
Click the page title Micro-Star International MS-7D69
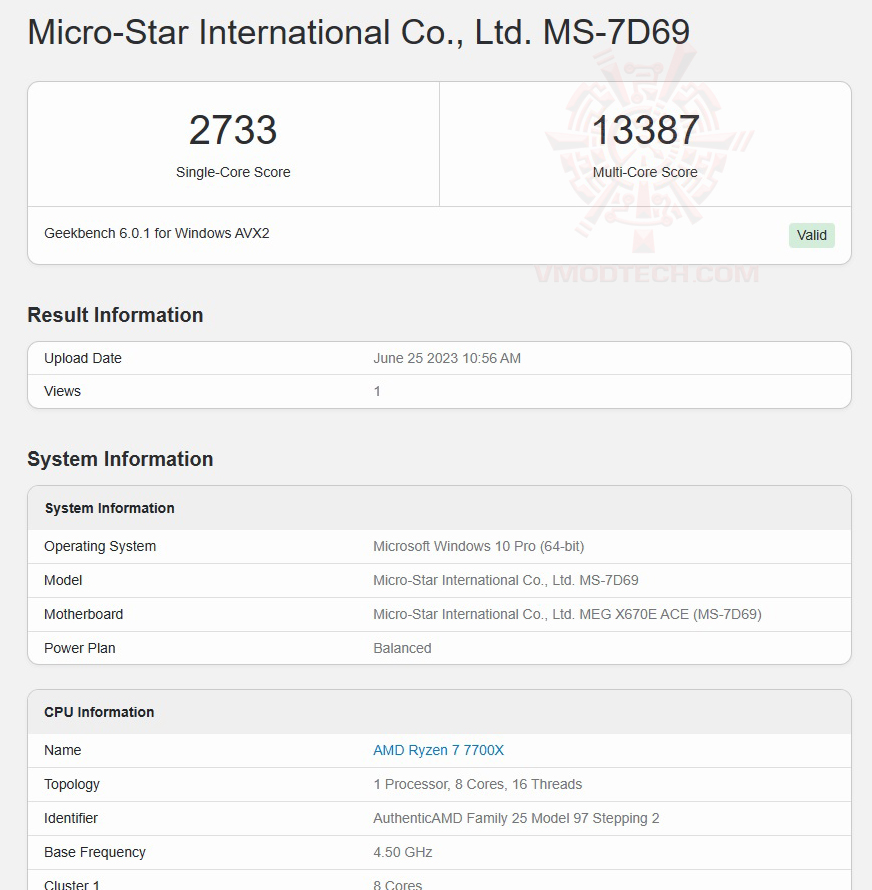coord(358,33)
